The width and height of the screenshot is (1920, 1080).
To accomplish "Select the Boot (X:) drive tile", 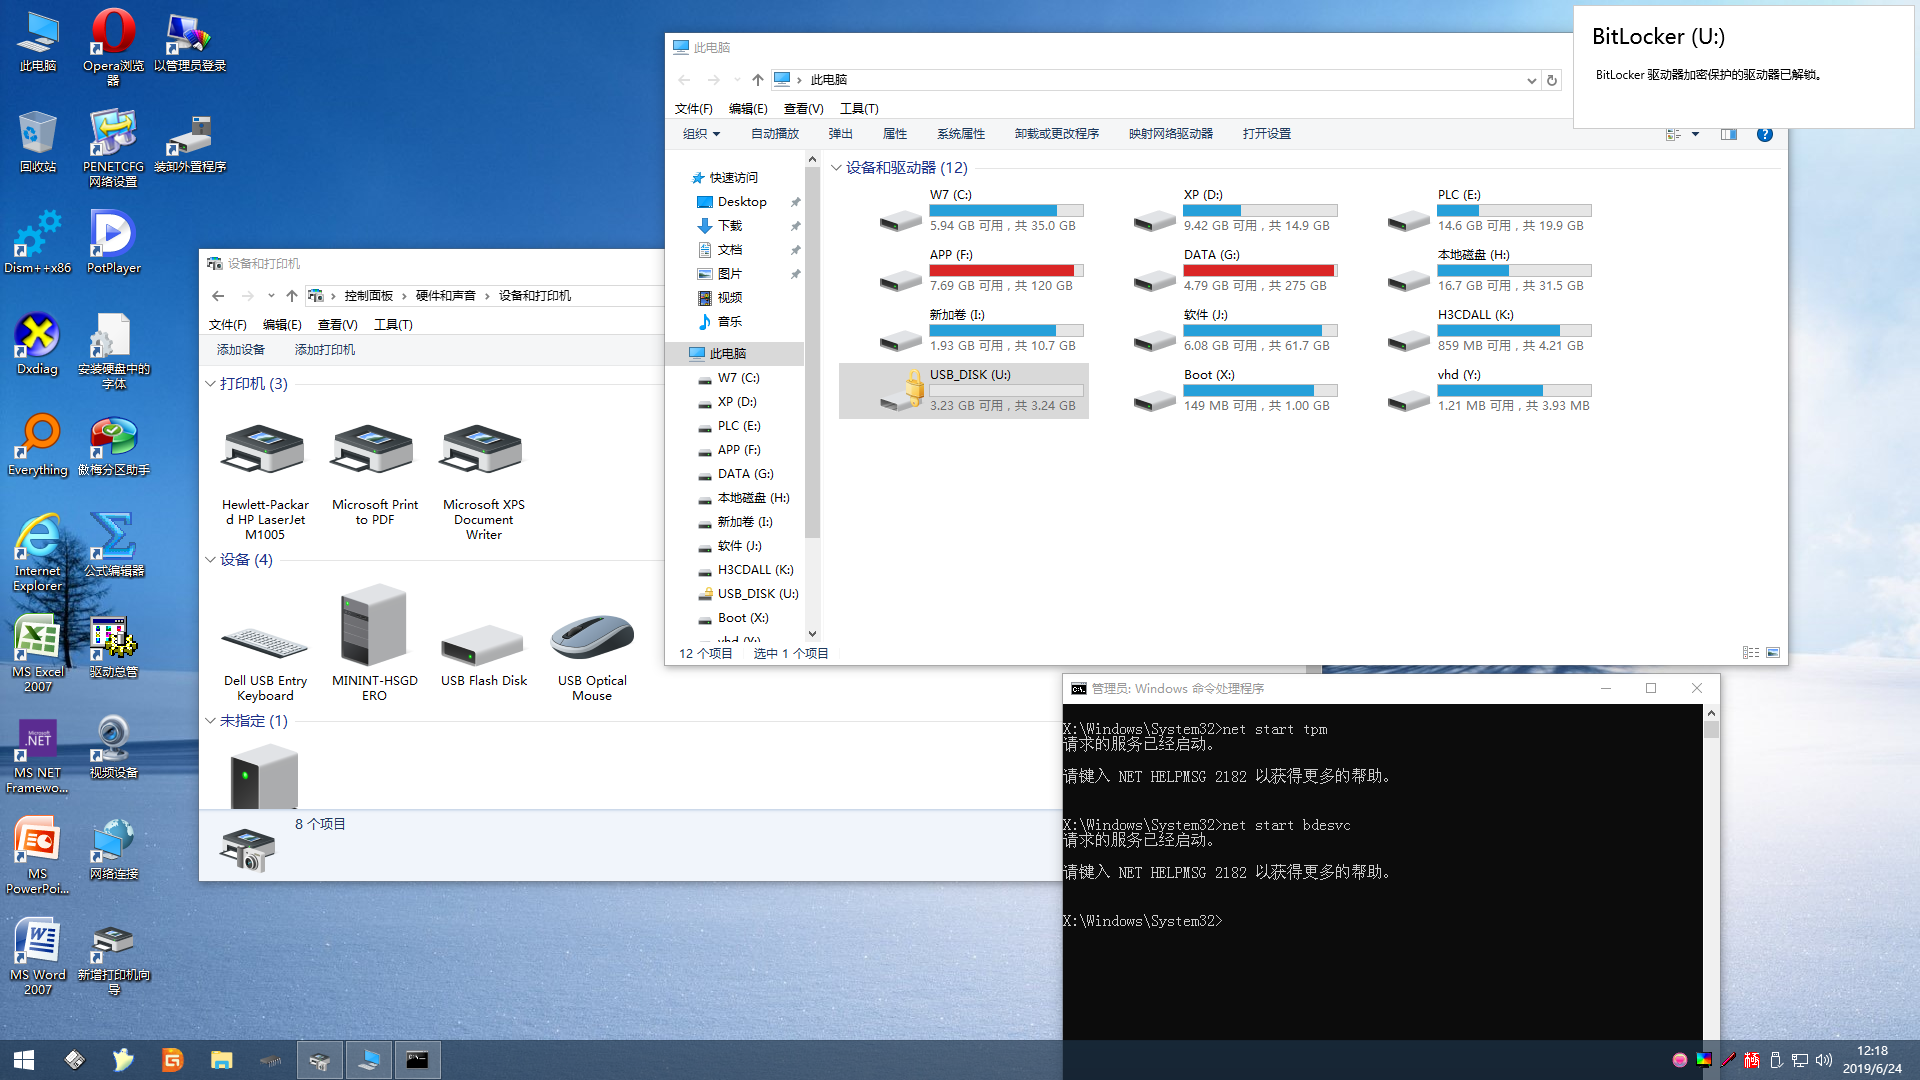I will [x=1217, y=390].
